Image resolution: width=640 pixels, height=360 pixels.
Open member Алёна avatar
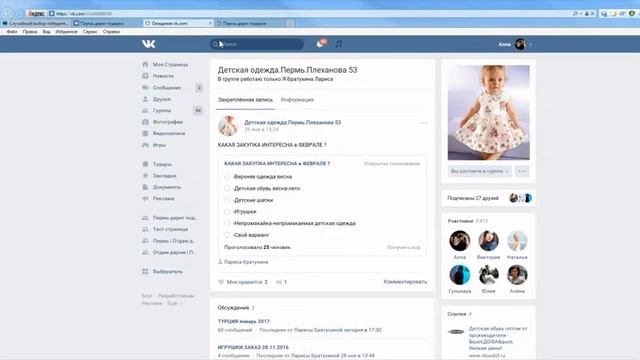click(x=517, y=275)
